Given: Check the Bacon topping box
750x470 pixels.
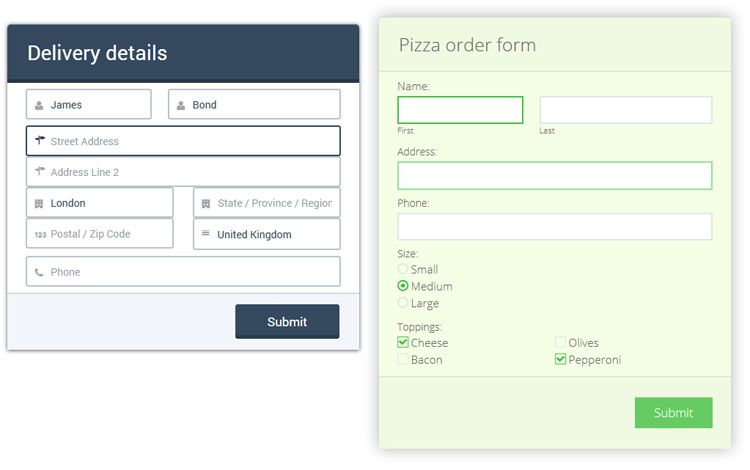Looking at the screenshot, I should 403,359.
